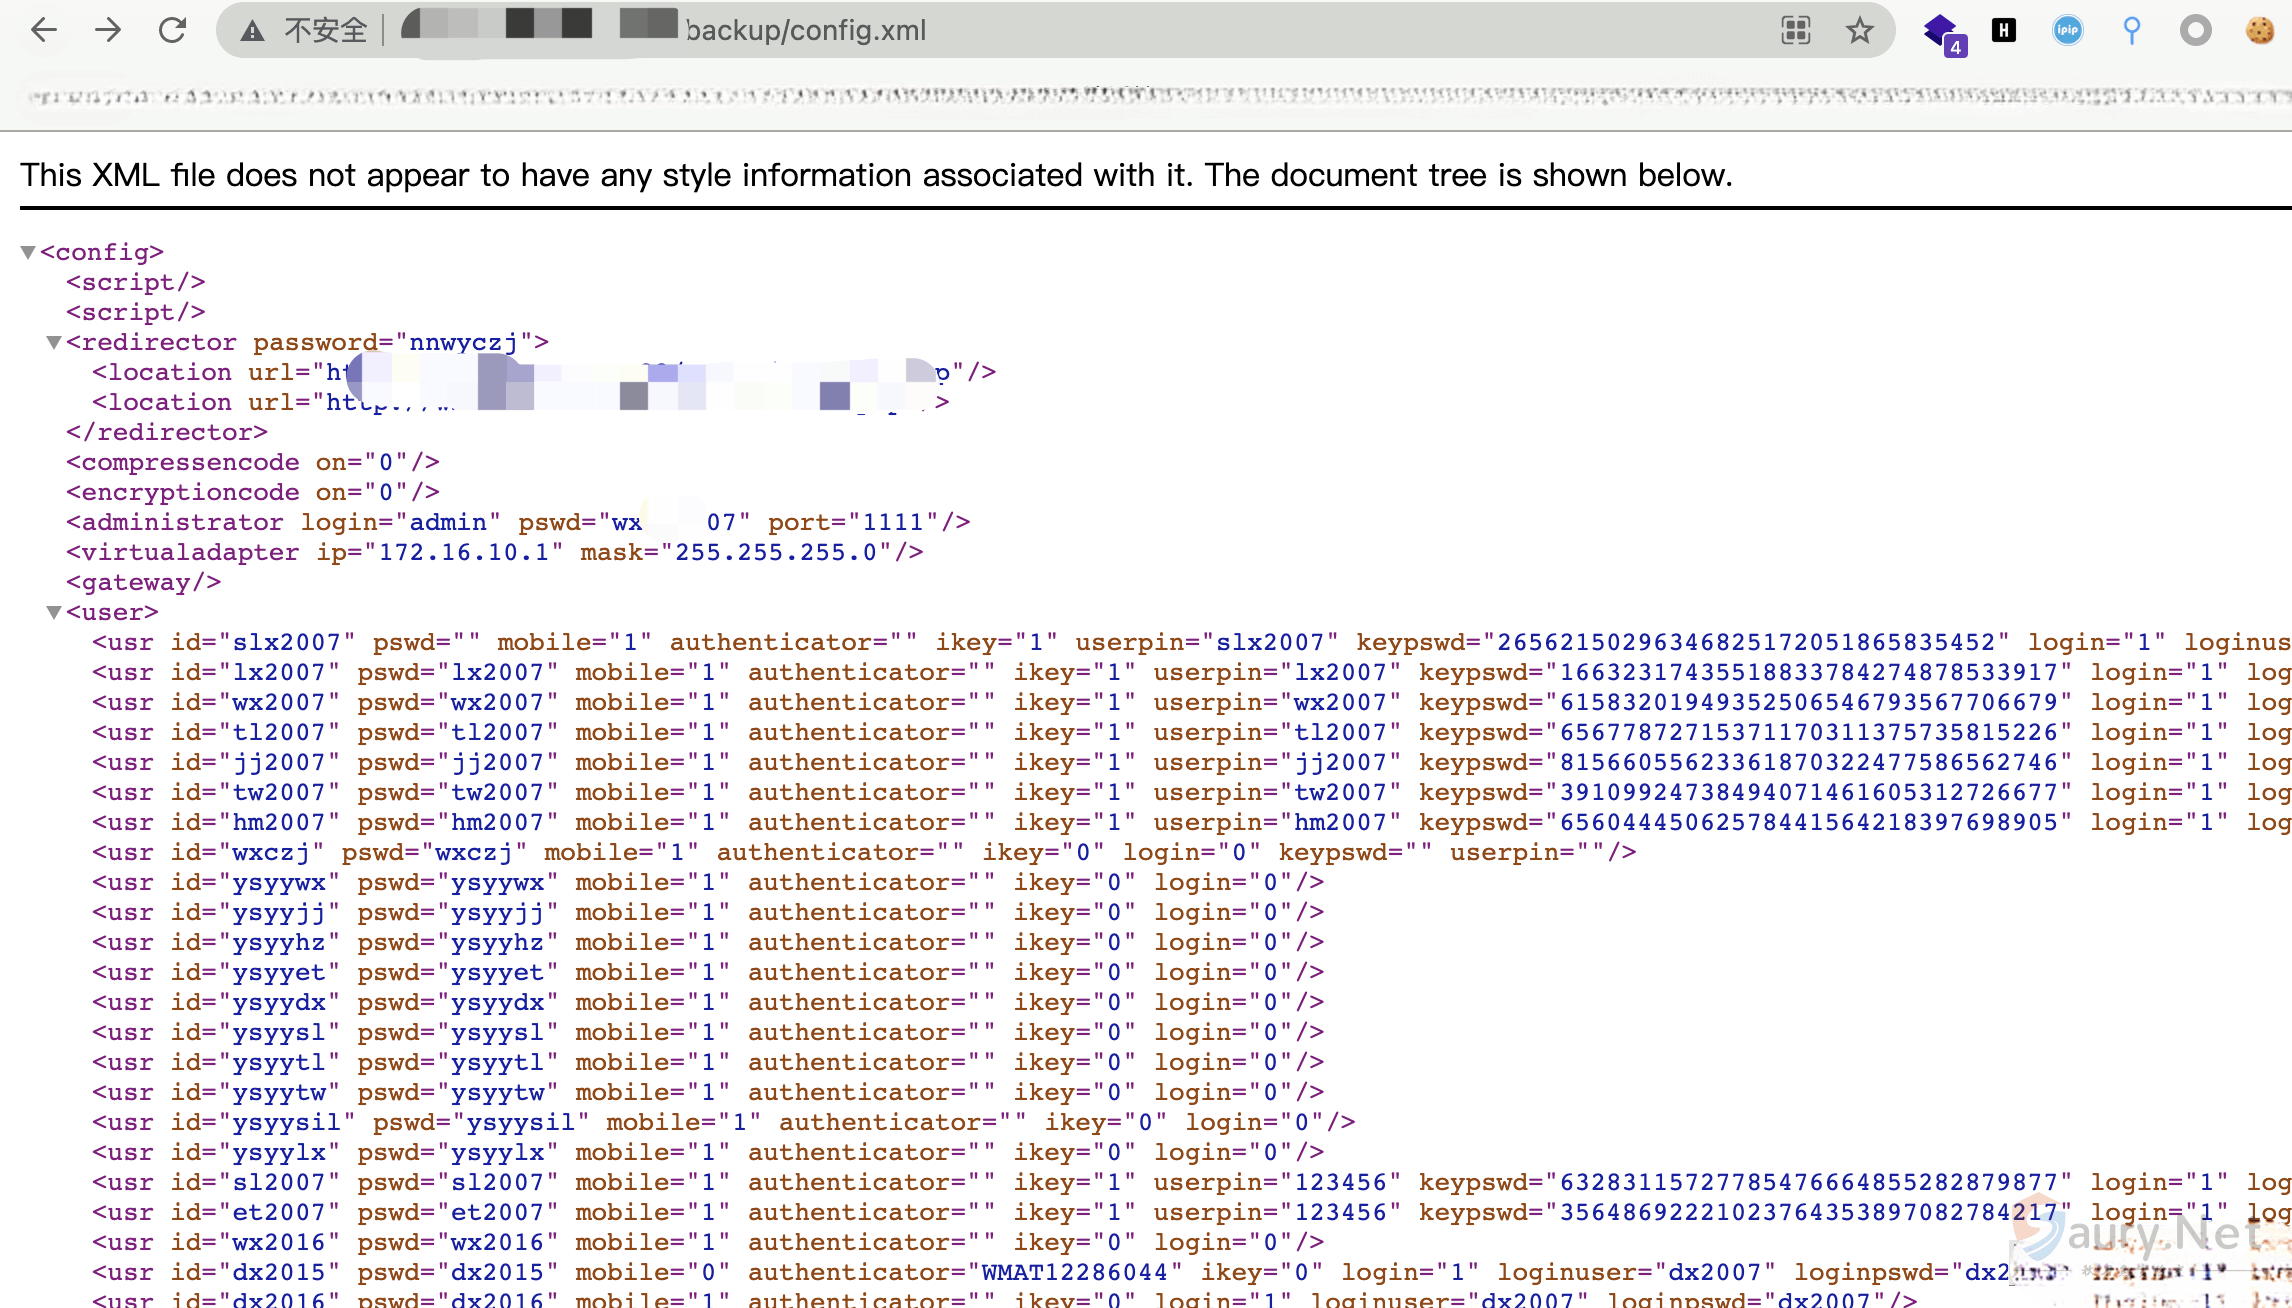The image size is (2292, 1308).
Task: Click the address bar URL text
Action: point(806,30)
